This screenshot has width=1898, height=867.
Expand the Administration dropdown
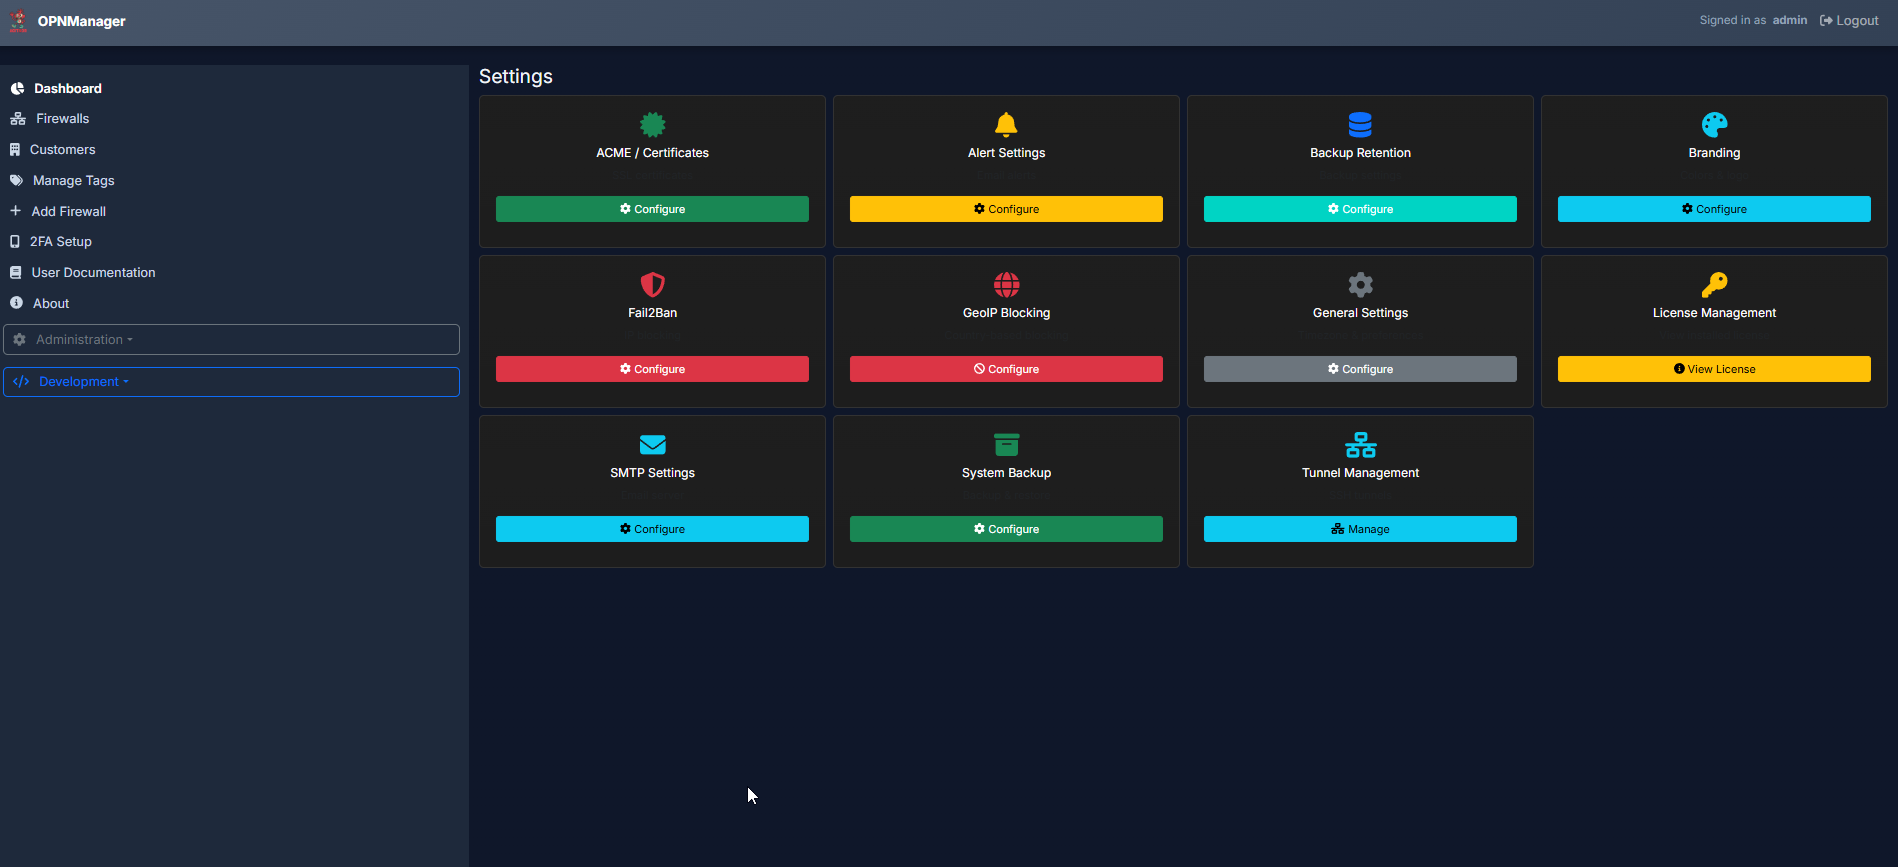click(x=231, y=340)
